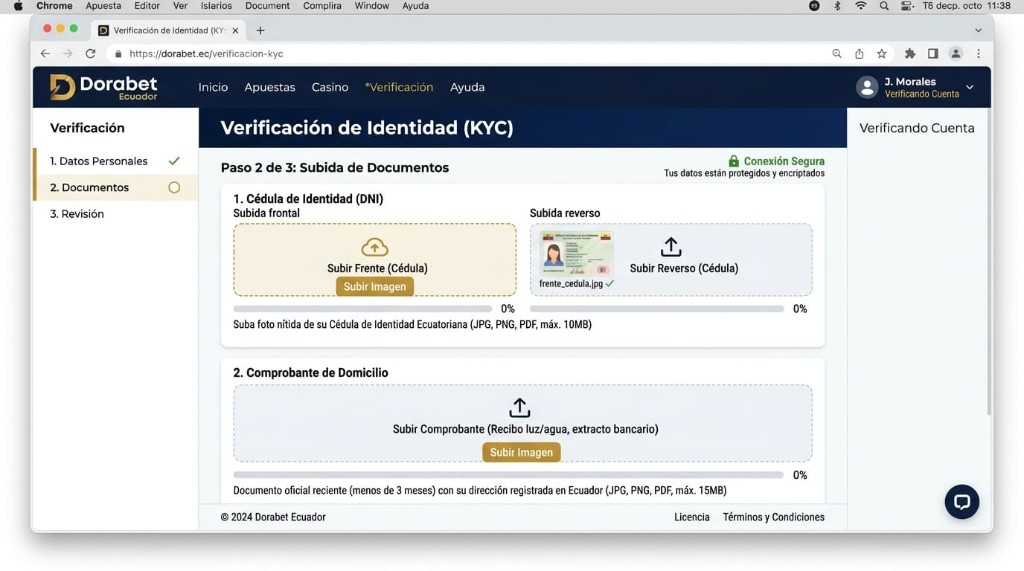Bookmark the page with the star icon

(882, 54)
